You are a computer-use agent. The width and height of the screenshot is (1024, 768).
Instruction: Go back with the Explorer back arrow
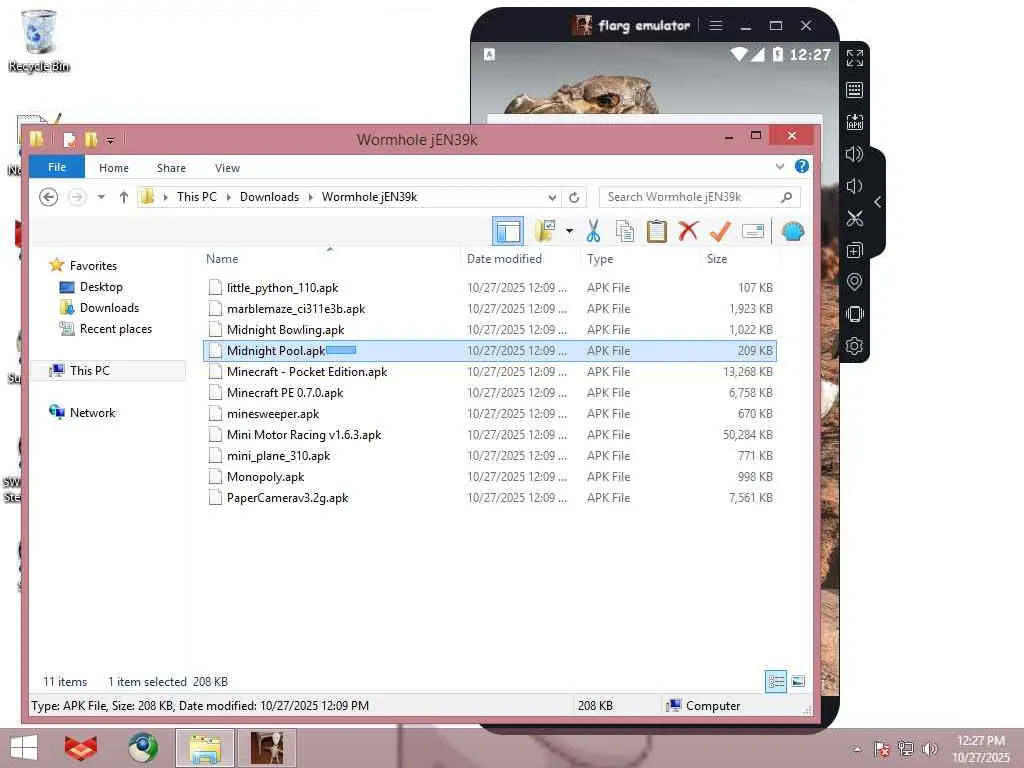point(48,197)
